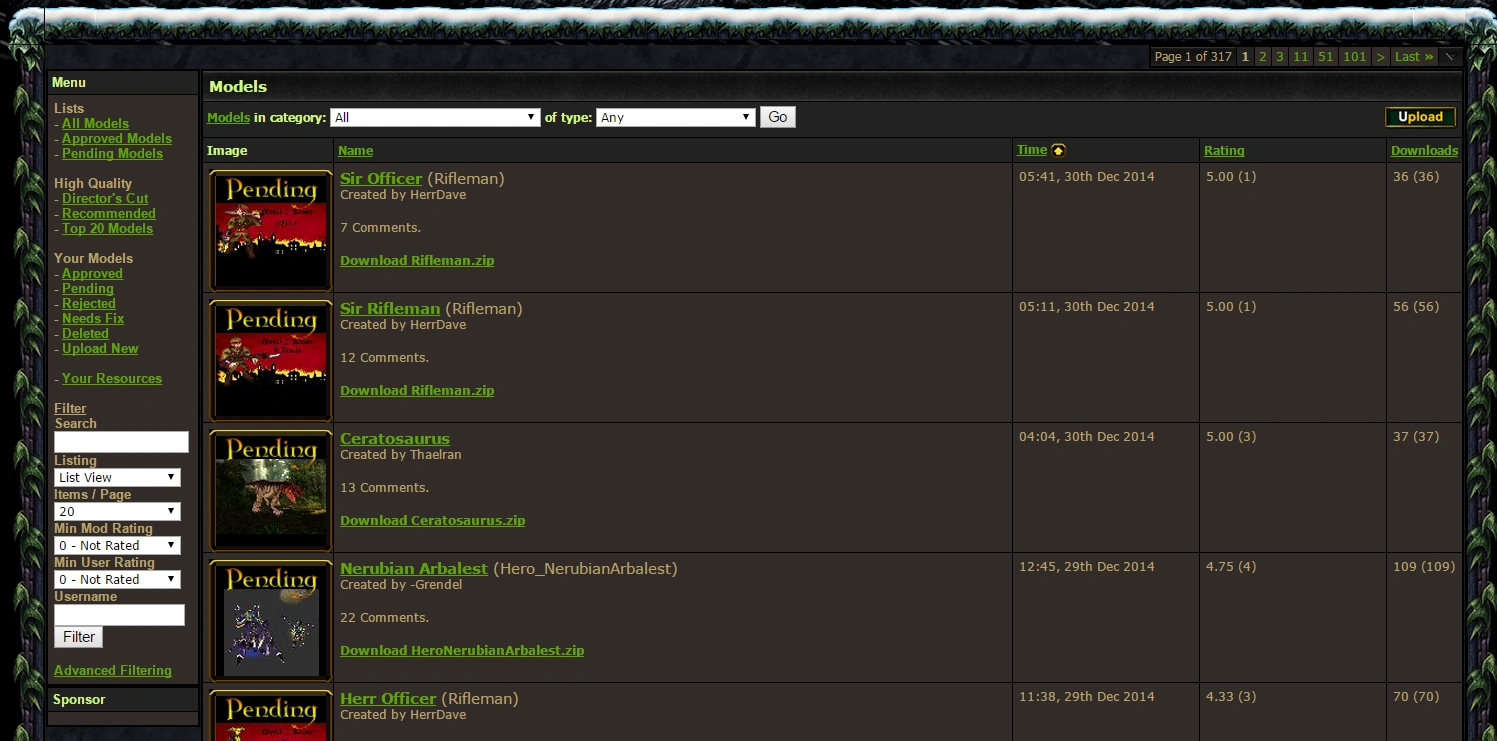Open the Items / Page dropdown
The image size is (1497, 741).
coord(117,511)
